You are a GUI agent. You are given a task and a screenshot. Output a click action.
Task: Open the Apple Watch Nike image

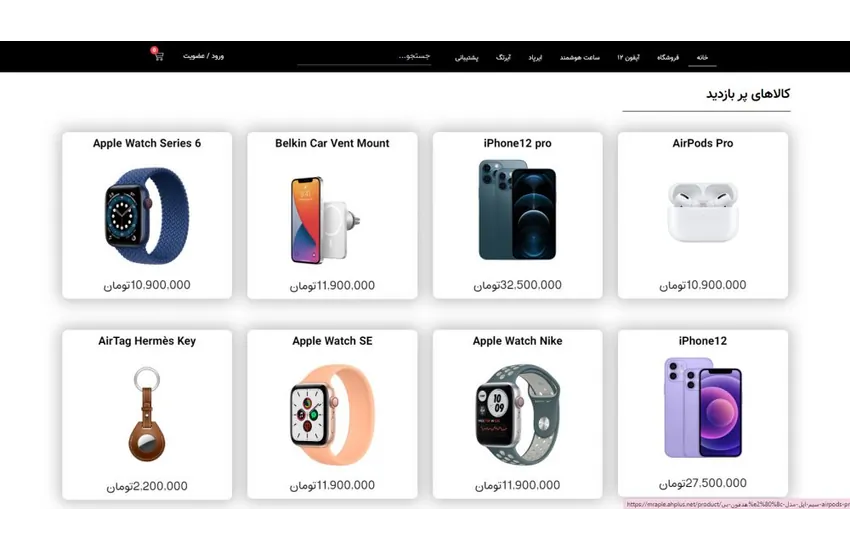[x=517, y=415]
